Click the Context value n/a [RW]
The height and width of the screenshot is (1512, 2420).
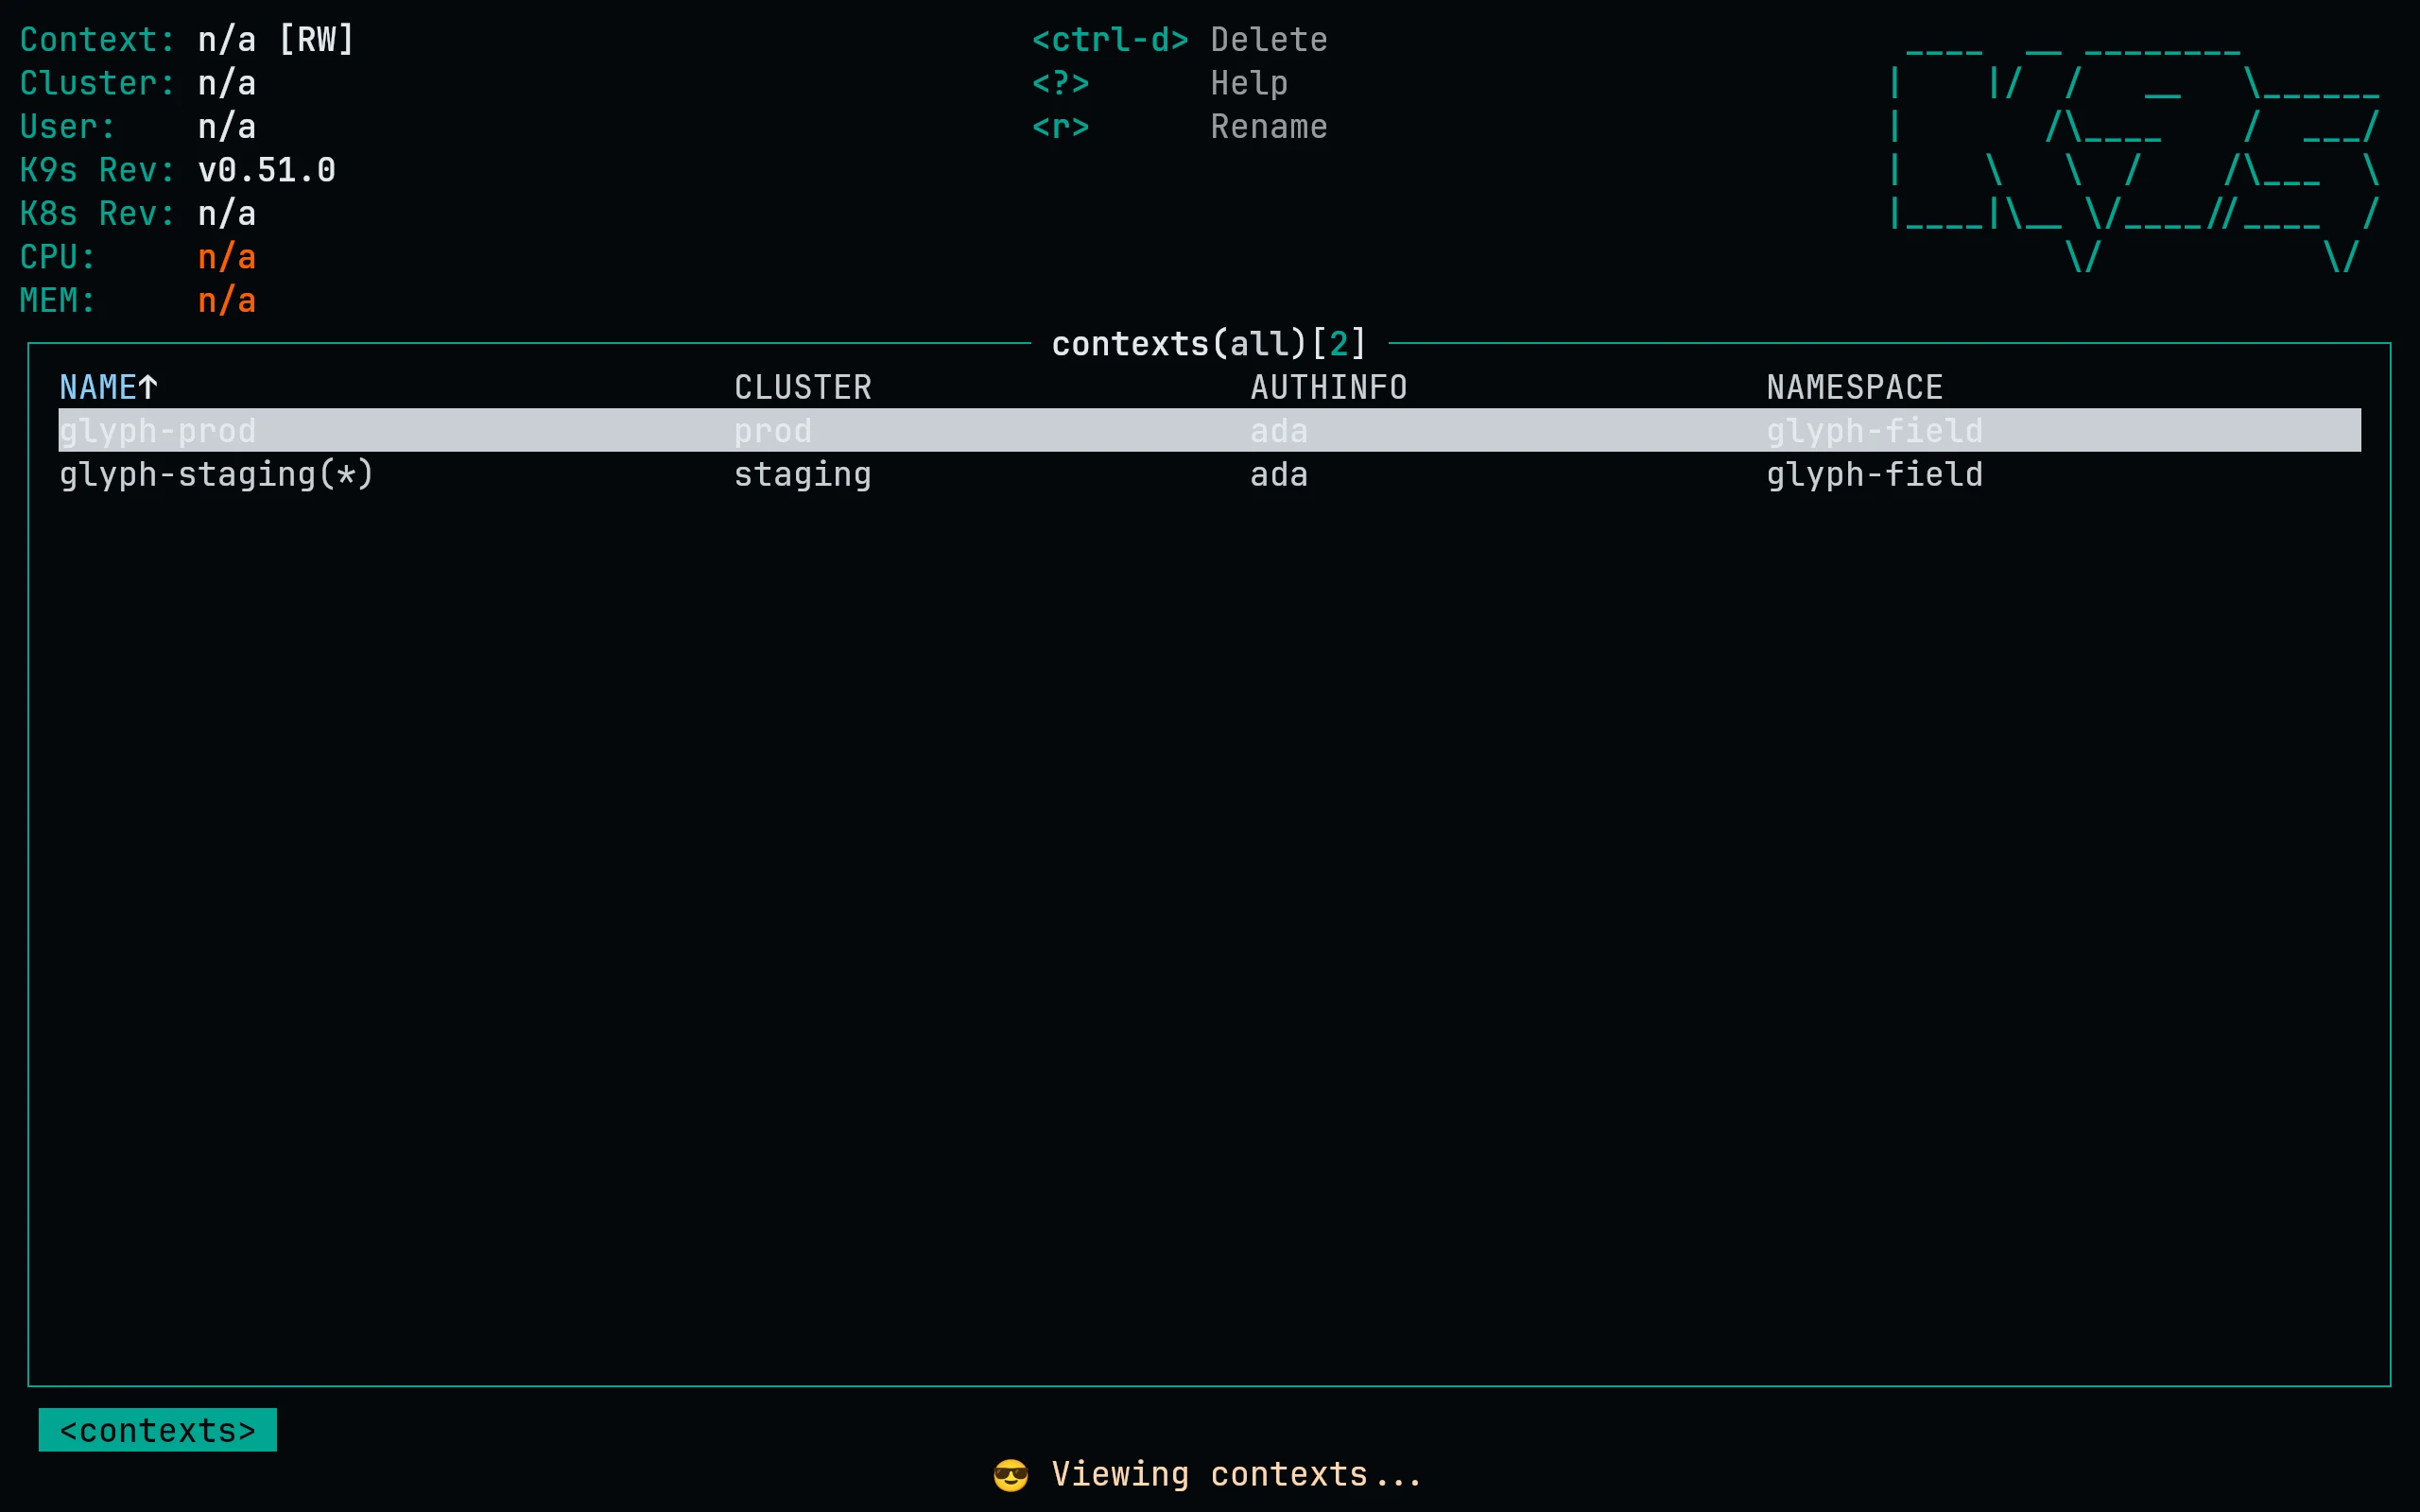click(x=277, y=40)
